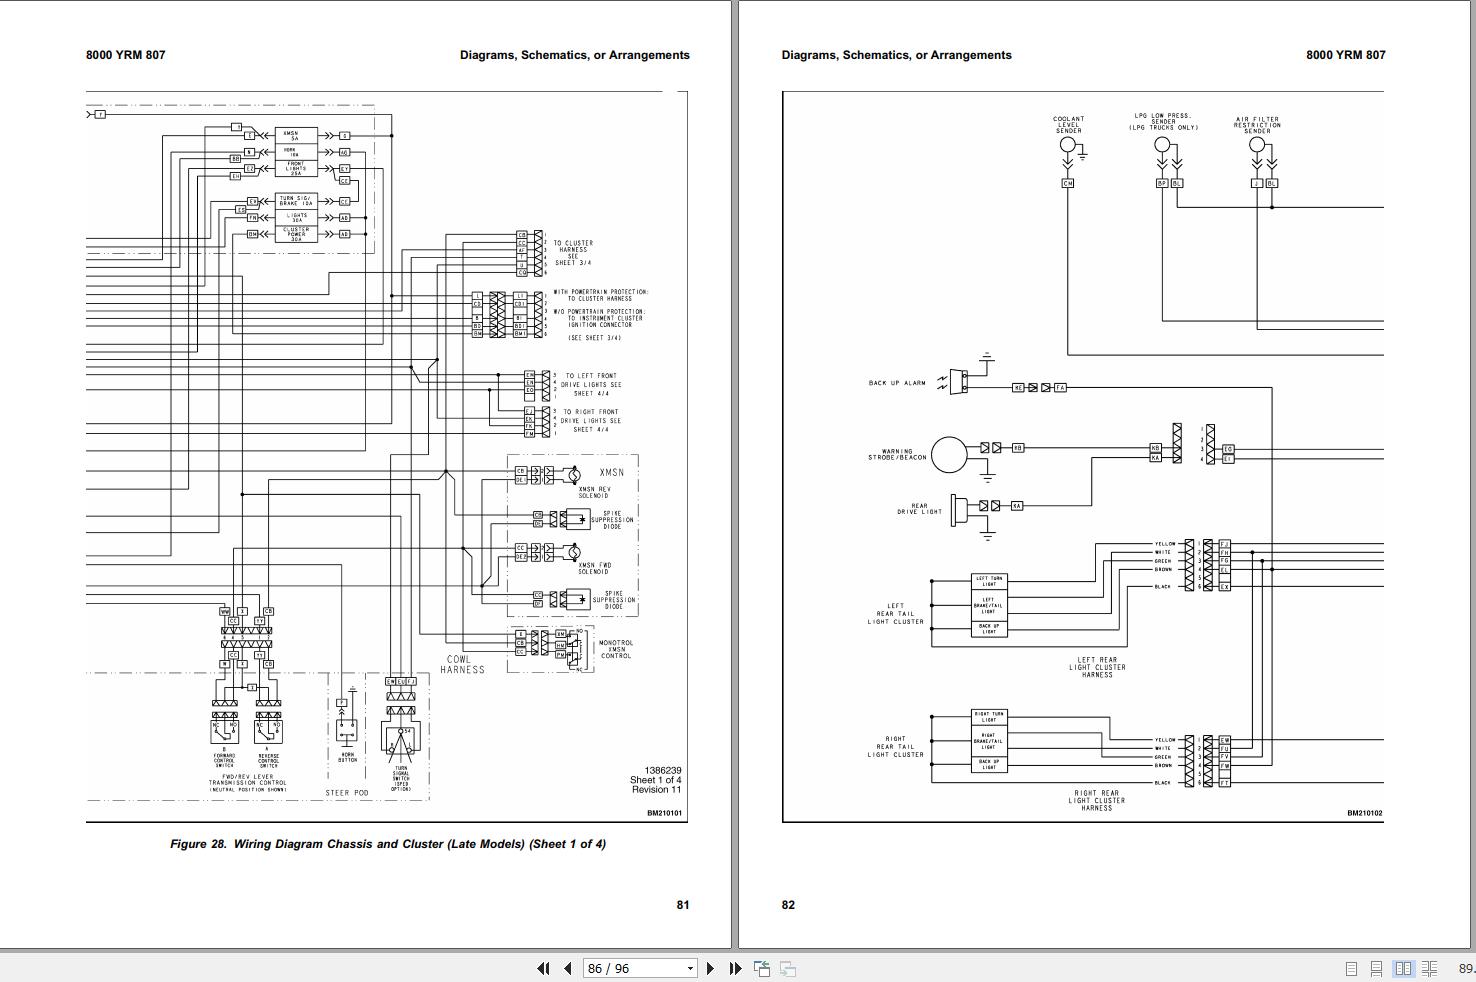1476x982 pixels.
Task: Click the STEER POD label on page 81
Action: tap(347, 793)
